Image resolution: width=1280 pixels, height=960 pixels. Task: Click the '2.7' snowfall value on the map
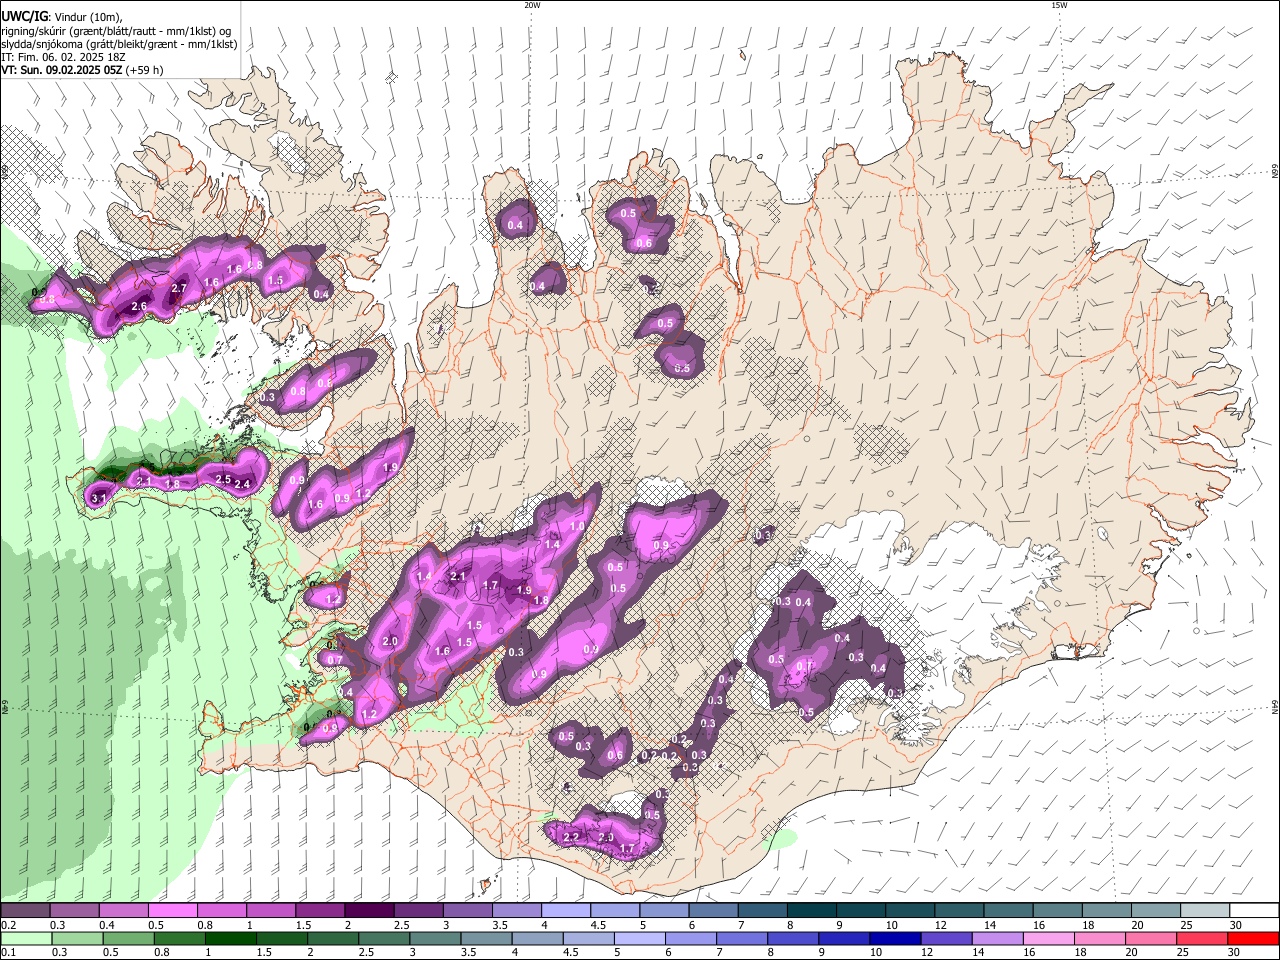179,288
